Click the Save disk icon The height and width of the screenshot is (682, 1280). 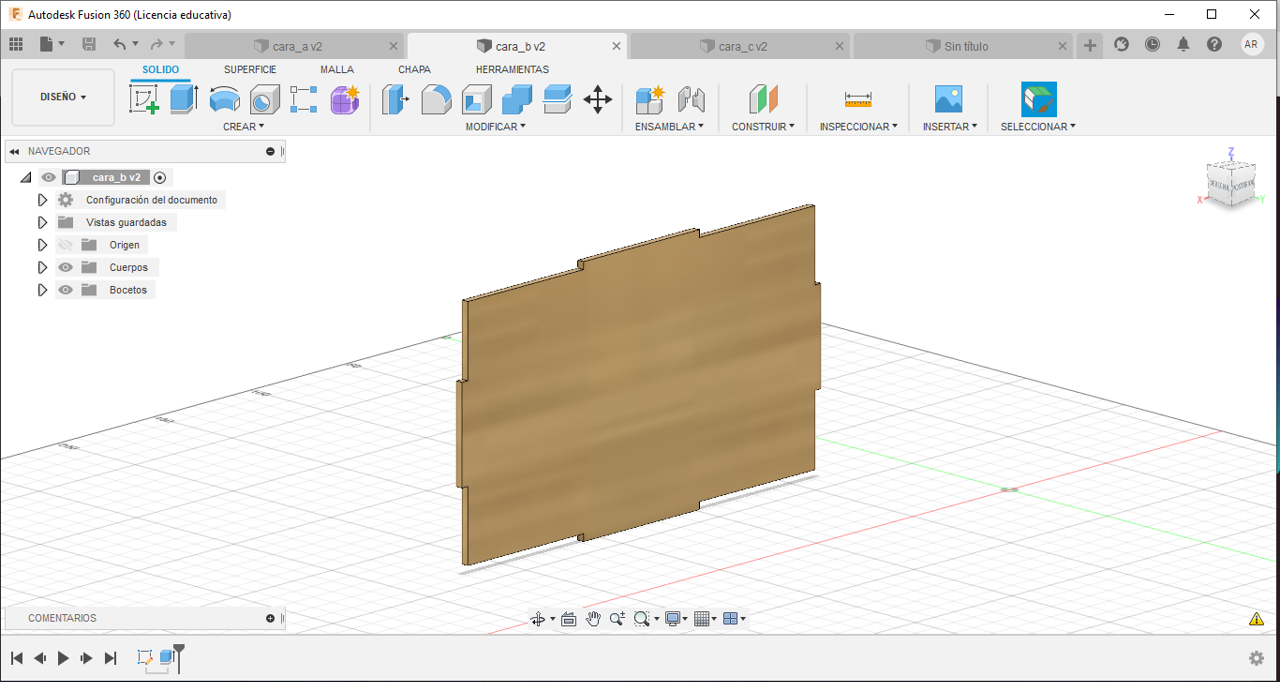coord(89,44)
